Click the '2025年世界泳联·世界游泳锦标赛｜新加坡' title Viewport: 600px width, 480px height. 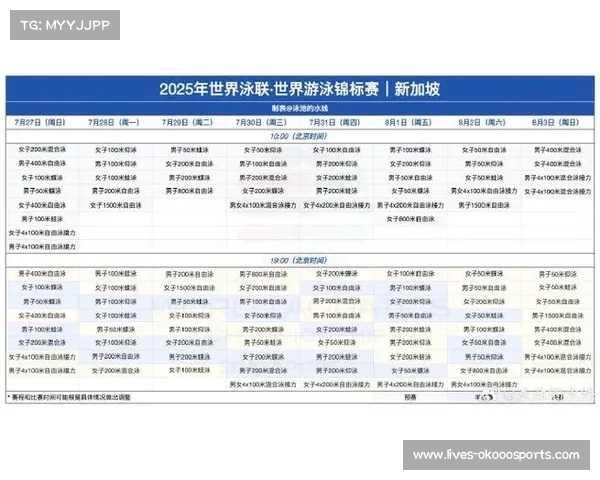click(300, 89)
